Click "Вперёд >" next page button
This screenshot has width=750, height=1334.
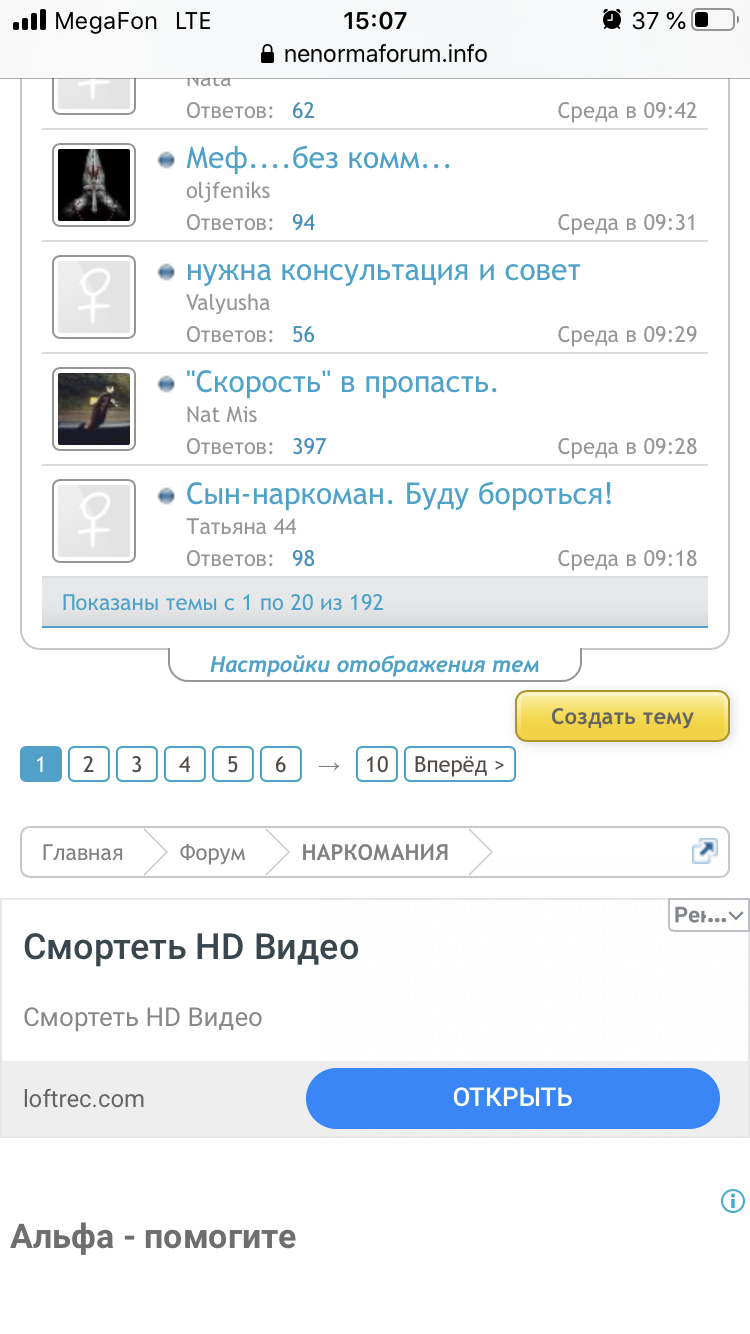(x=459, y=765)
